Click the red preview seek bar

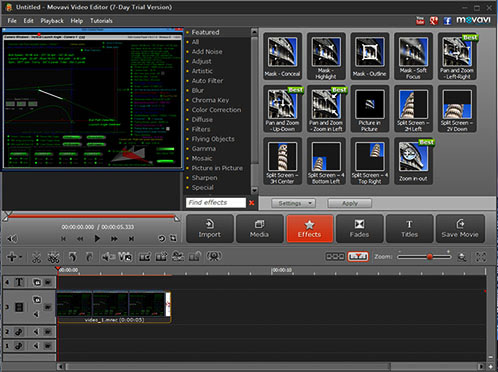click(91, 216)
